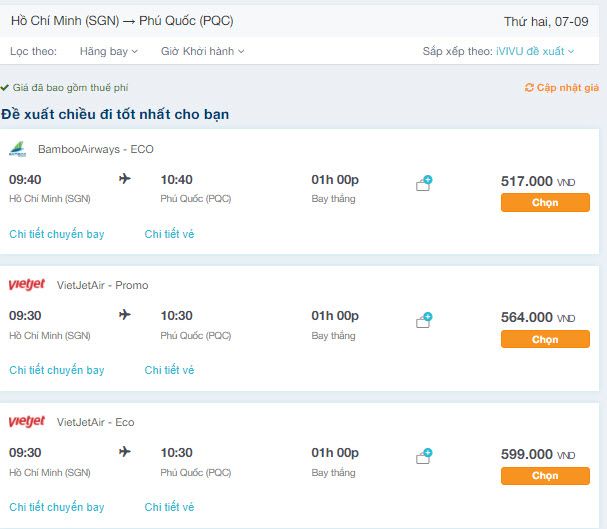Expand the iVIVU đề xuất sort dropdown
The width and height of the screenshot is (607, 529).
pos(535,51)
